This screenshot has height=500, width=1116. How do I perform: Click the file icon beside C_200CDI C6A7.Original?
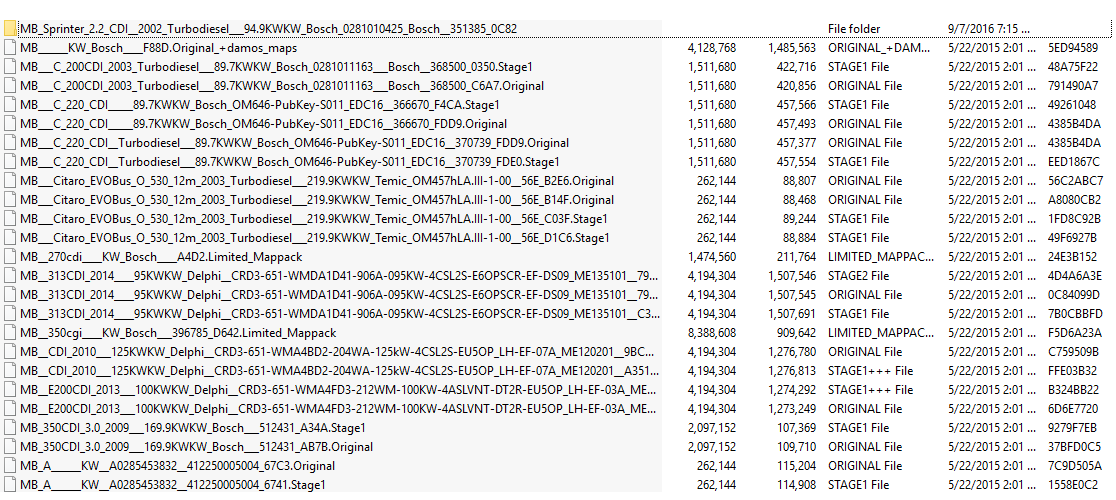tap(9, 86)
